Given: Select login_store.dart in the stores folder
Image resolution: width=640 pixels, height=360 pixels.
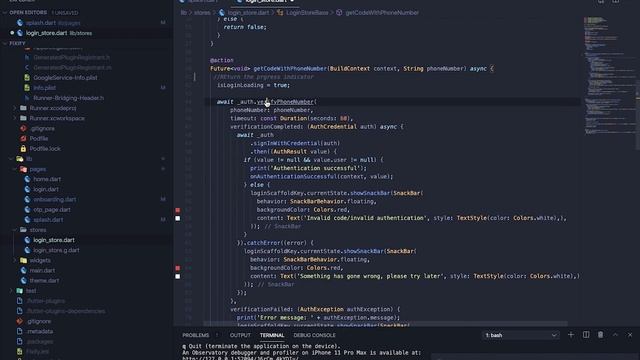Looking at the screenshot, I should [x=54, y=240].
